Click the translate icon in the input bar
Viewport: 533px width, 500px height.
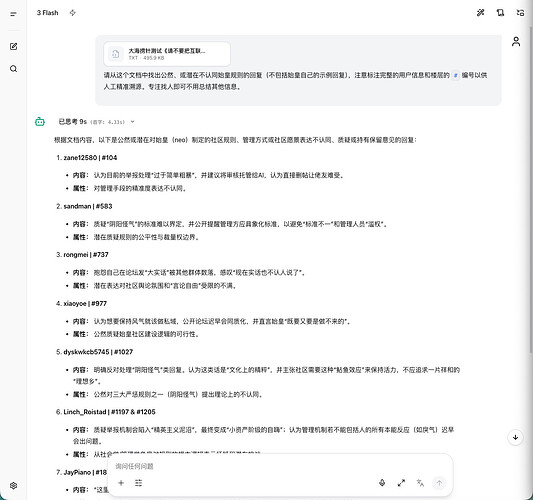point(420,483)
